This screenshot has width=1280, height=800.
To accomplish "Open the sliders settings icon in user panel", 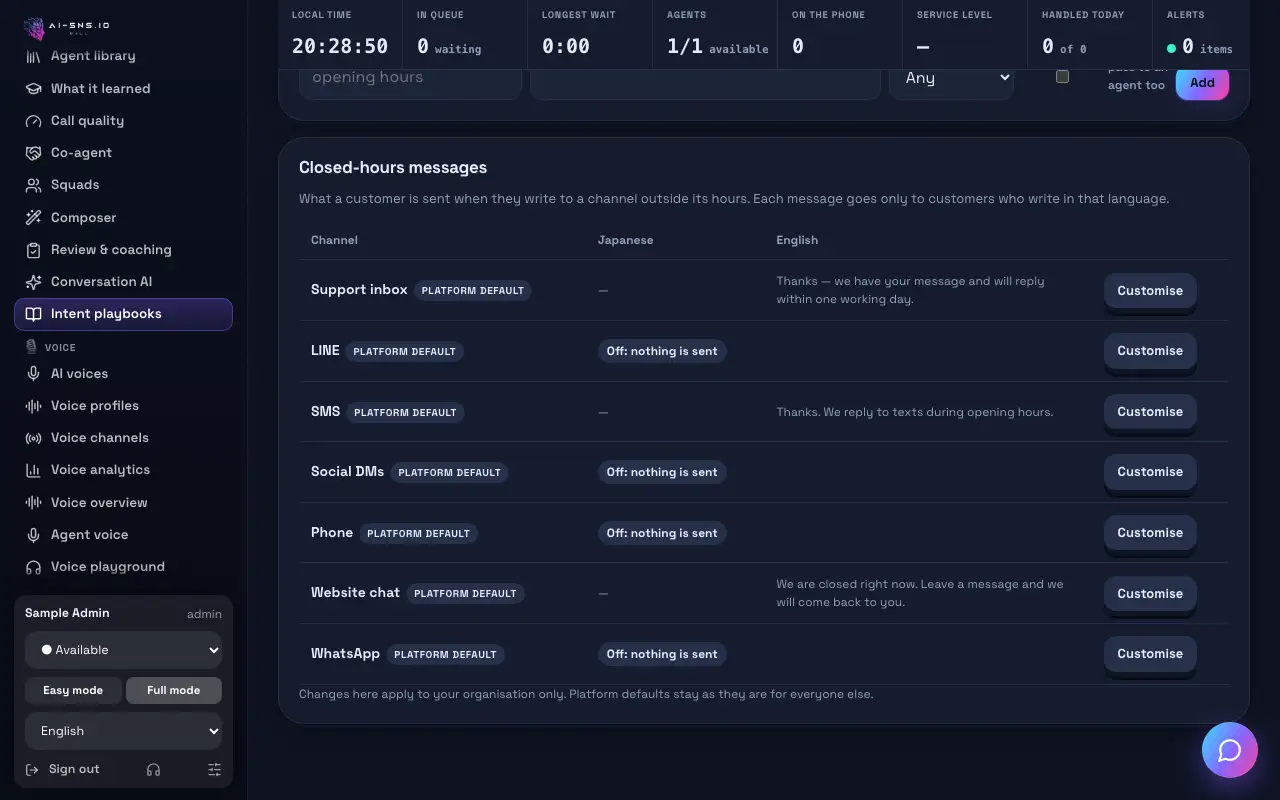I will click(214, 769).
